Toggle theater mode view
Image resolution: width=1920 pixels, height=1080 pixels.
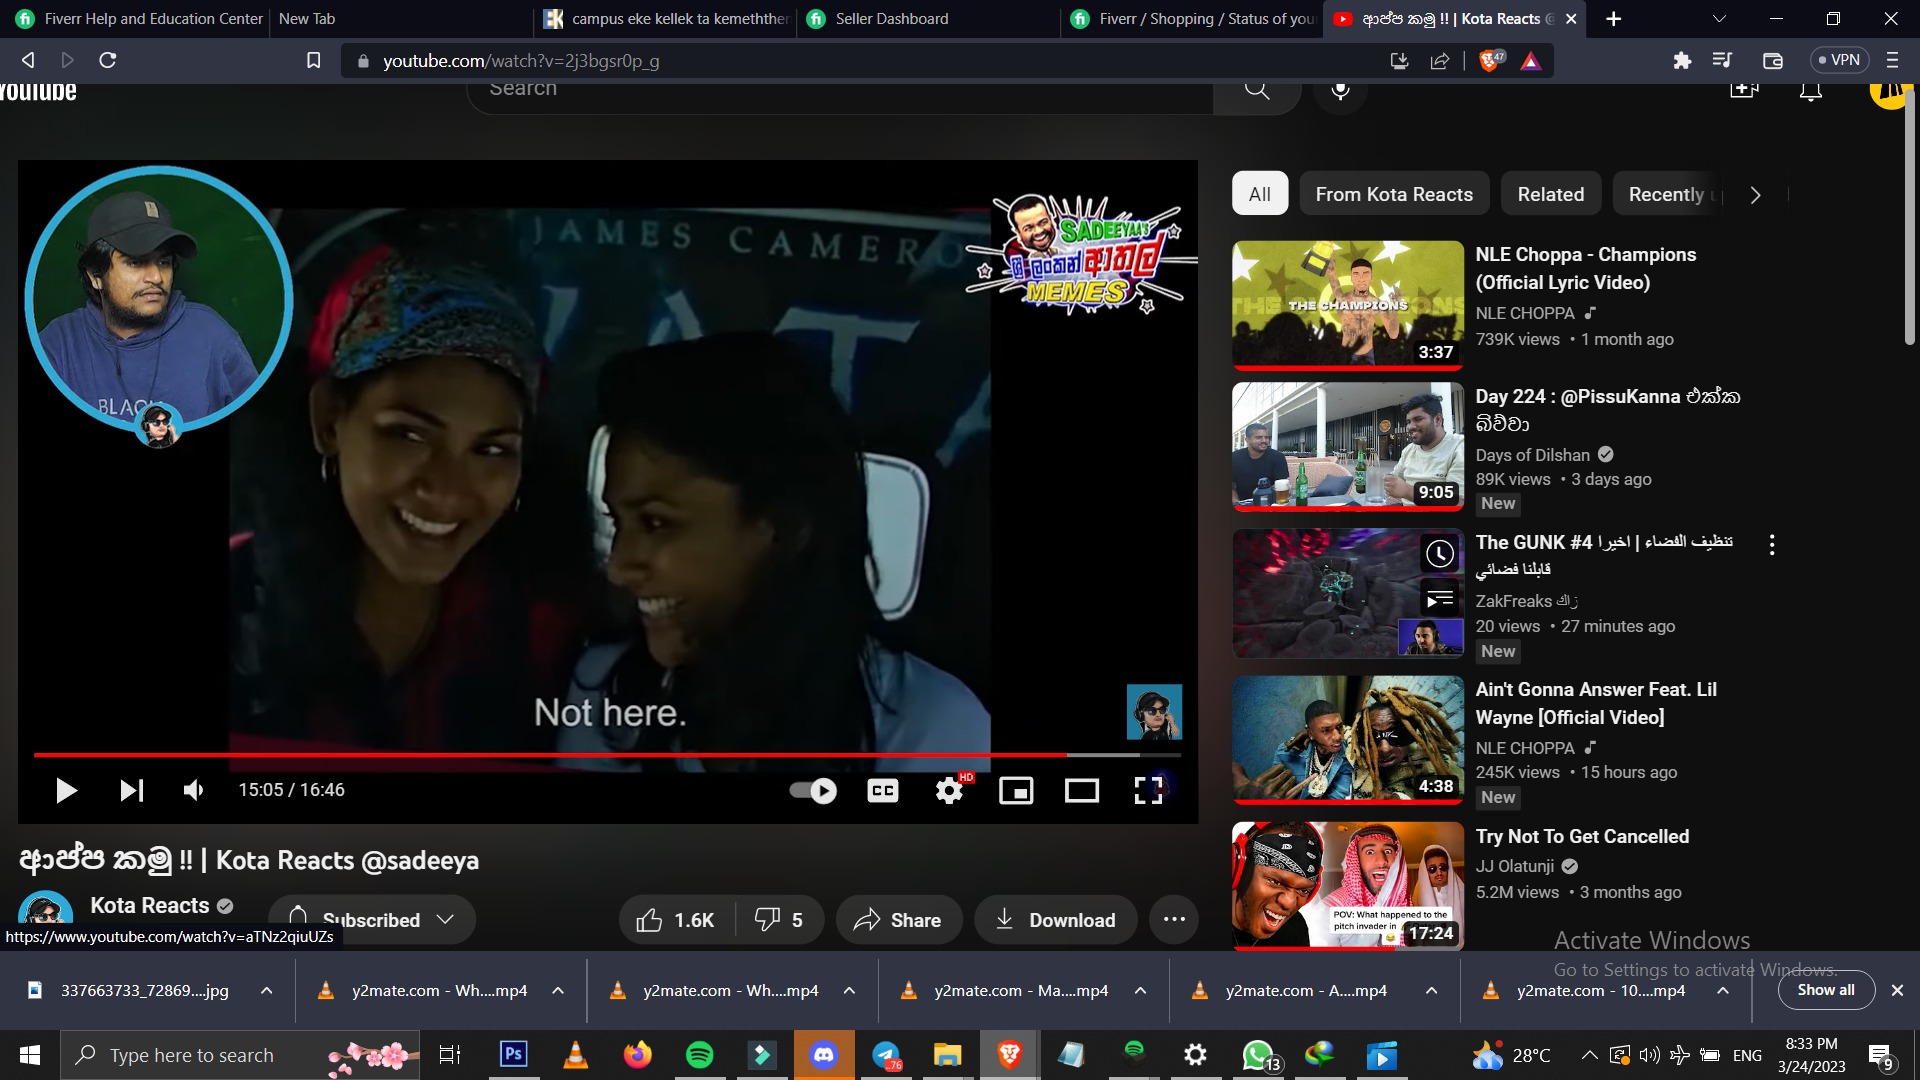(1082, 791)
